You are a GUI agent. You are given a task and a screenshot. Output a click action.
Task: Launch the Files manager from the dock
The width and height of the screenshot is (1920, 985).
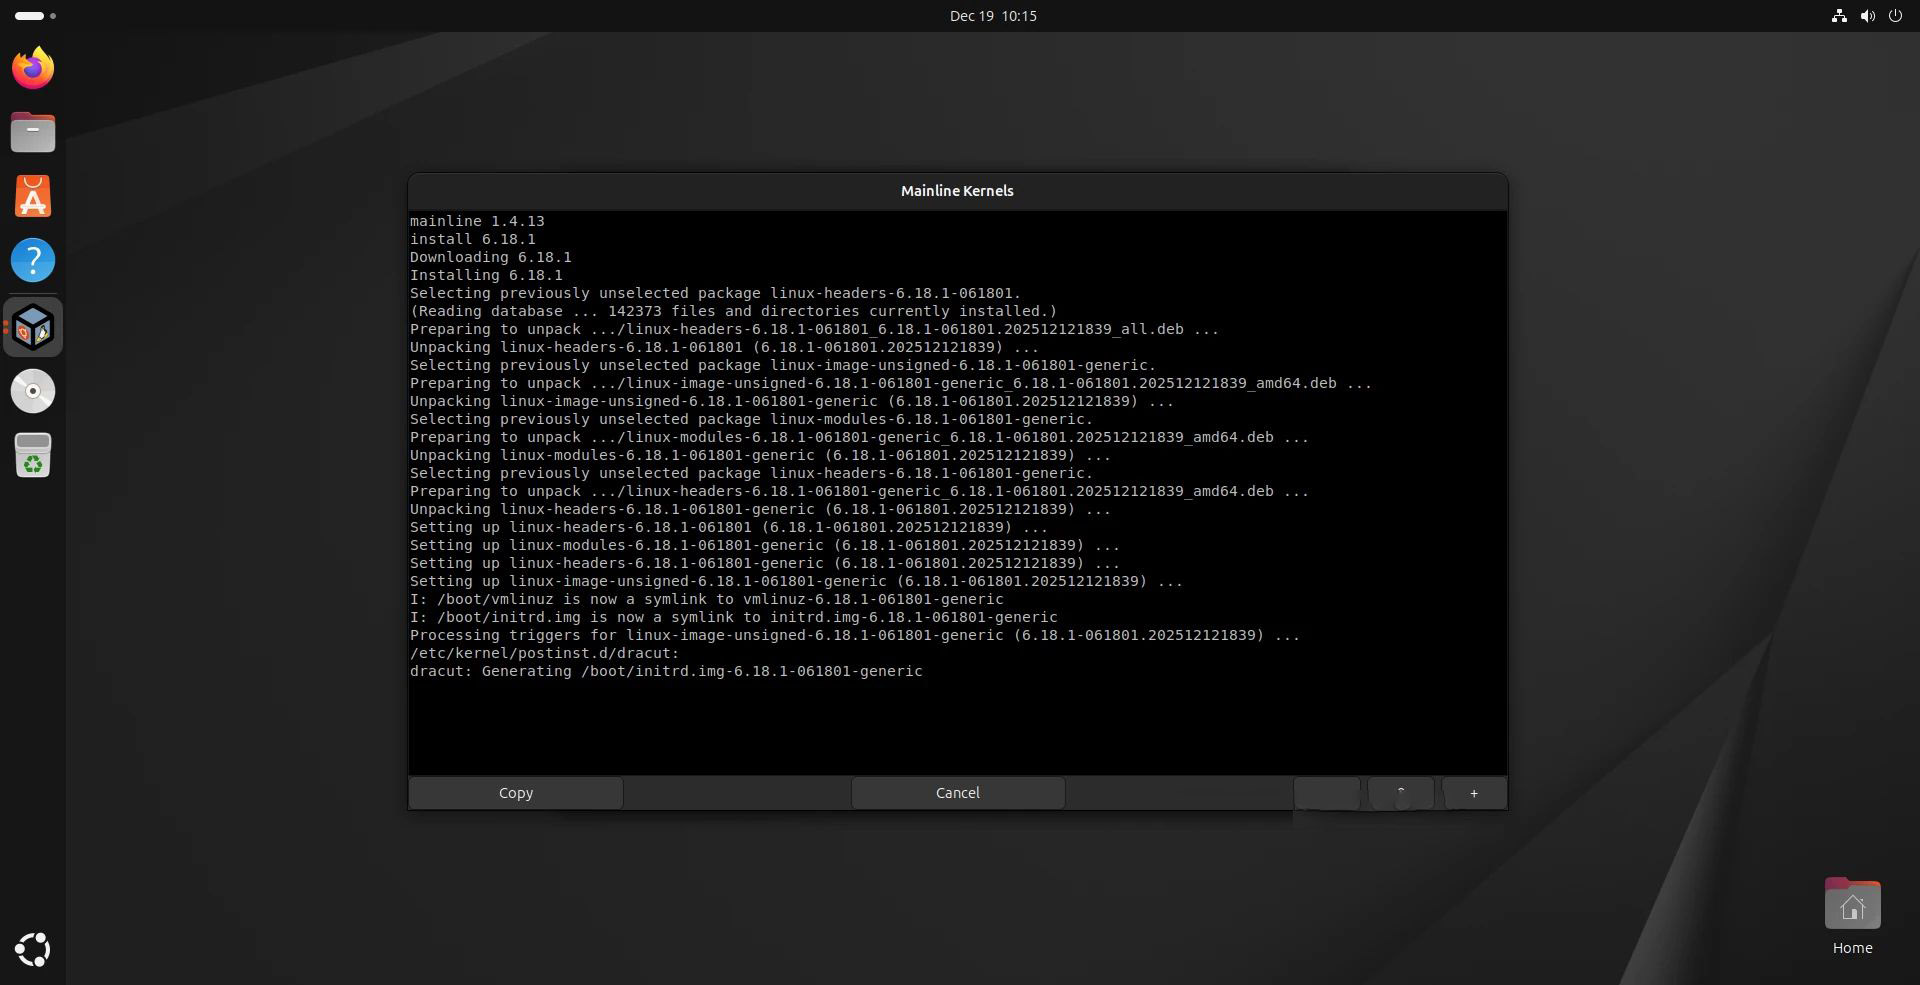33,132
